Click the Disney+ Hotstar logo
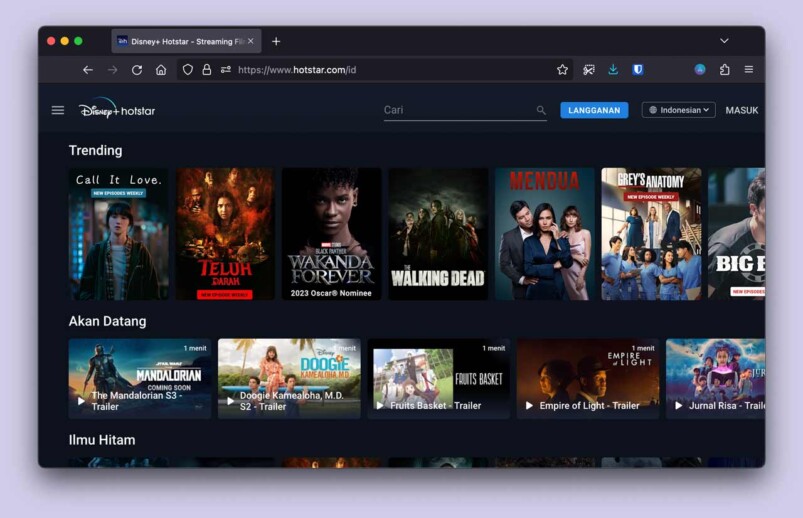 pyautogui.click(x=117, y=109)
